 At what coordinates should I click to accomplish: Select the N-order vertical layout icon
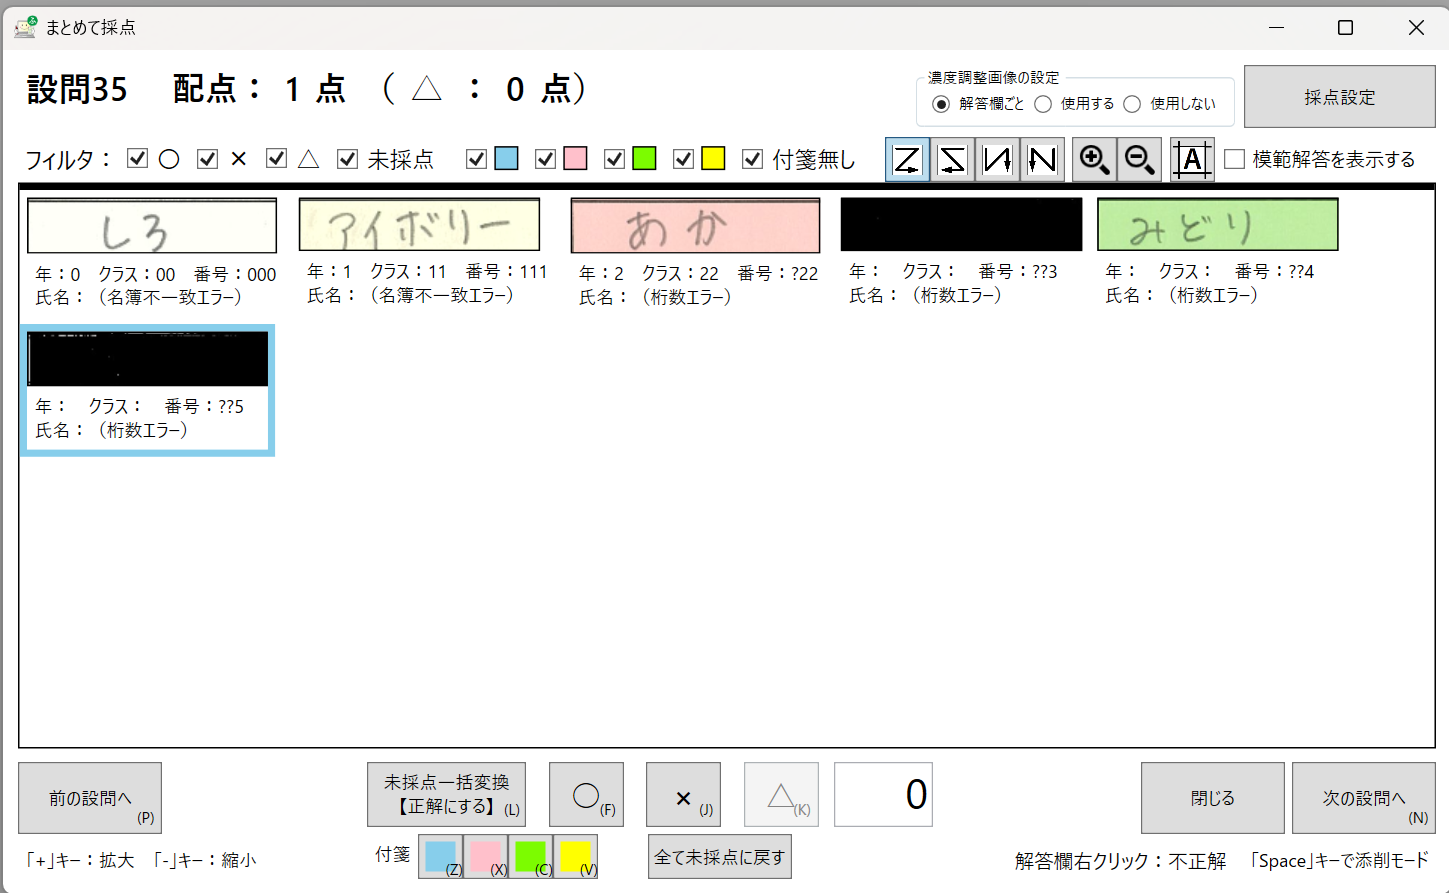pos(1042,160)
